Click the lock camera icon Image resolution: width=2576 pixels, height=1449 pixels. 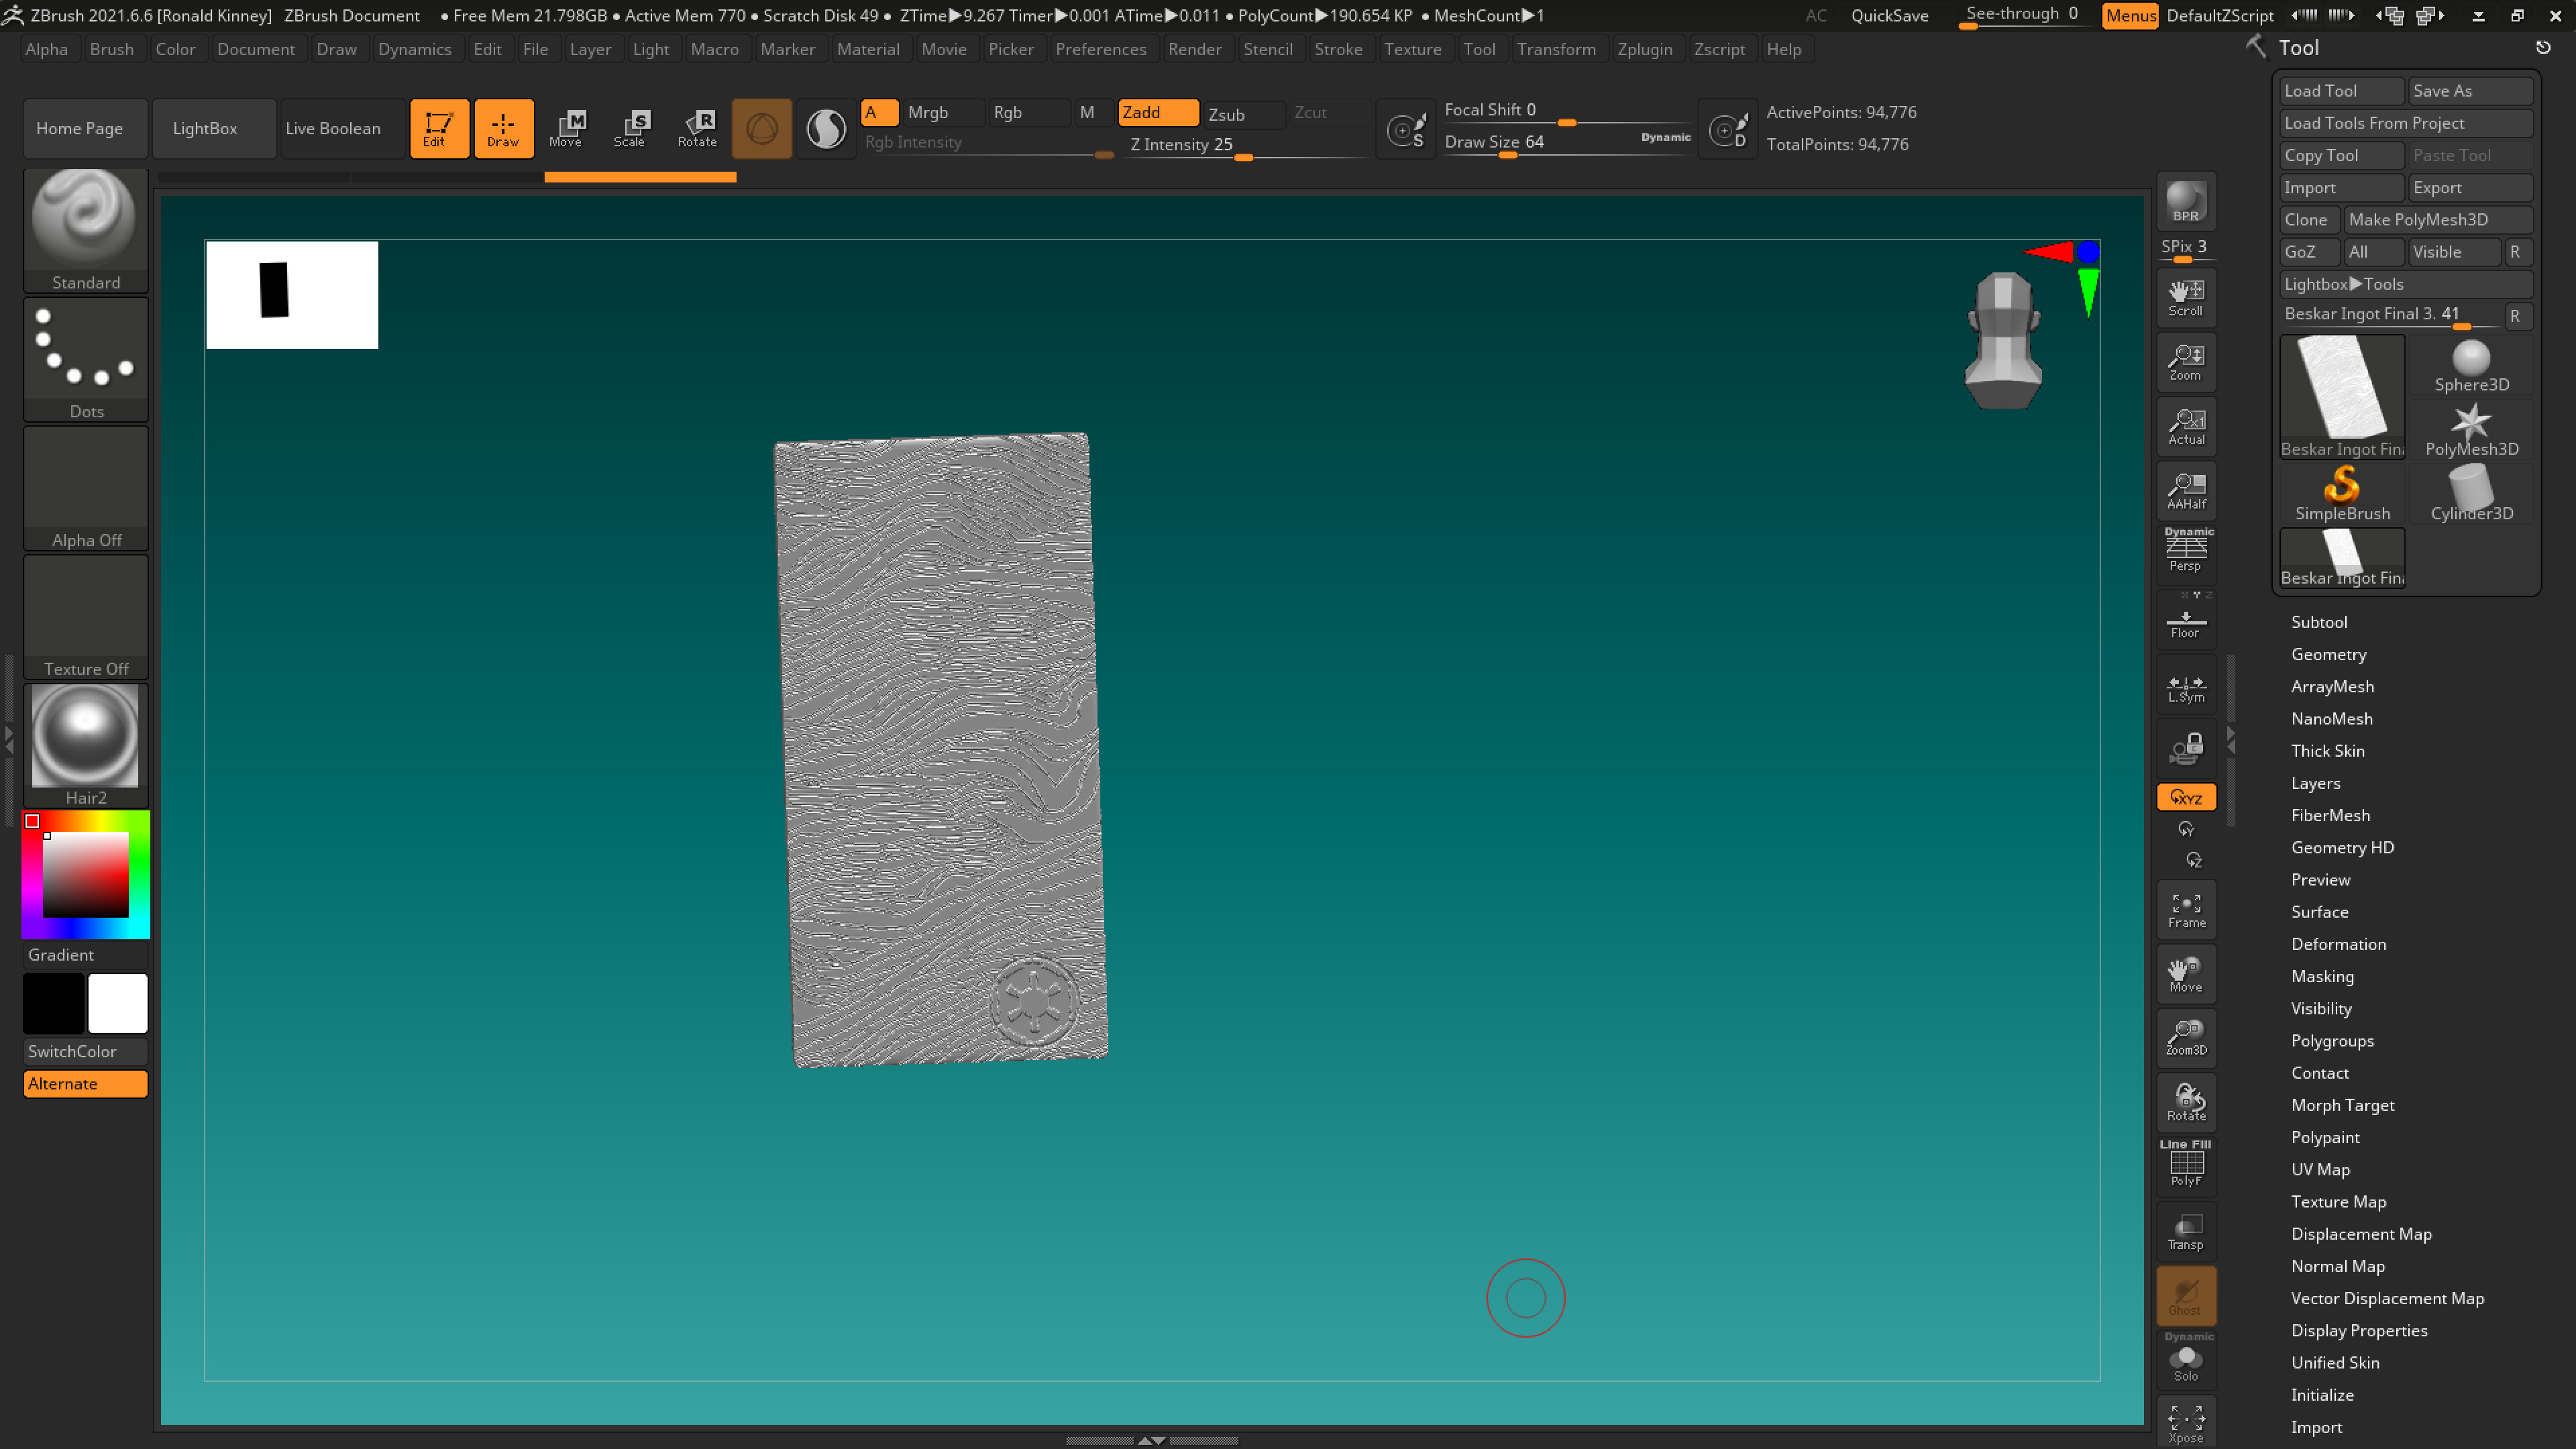click(x=2186, y=748)
